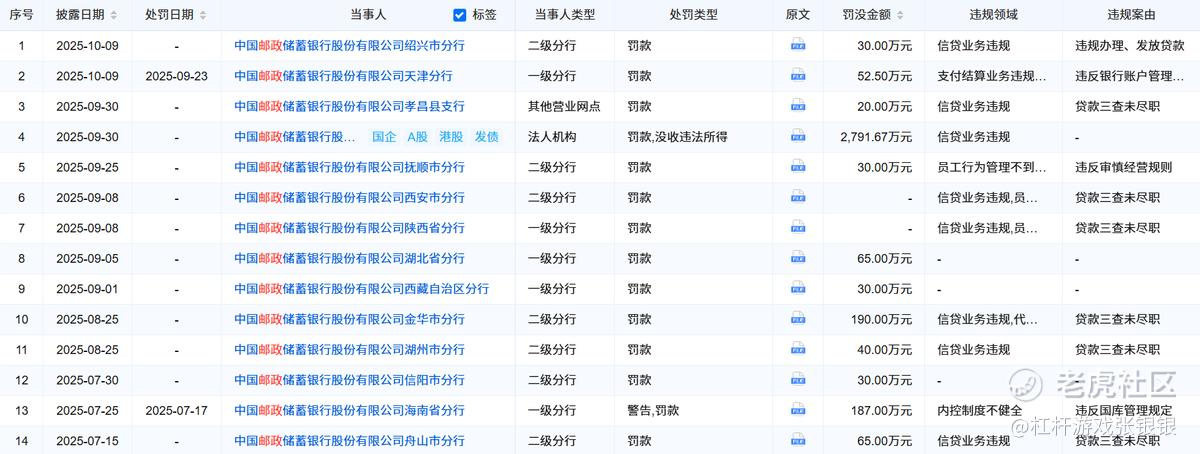Open original file icon for 湖北省分行 row
This screenshot has width=1200, height=454.
pos(798,259)
